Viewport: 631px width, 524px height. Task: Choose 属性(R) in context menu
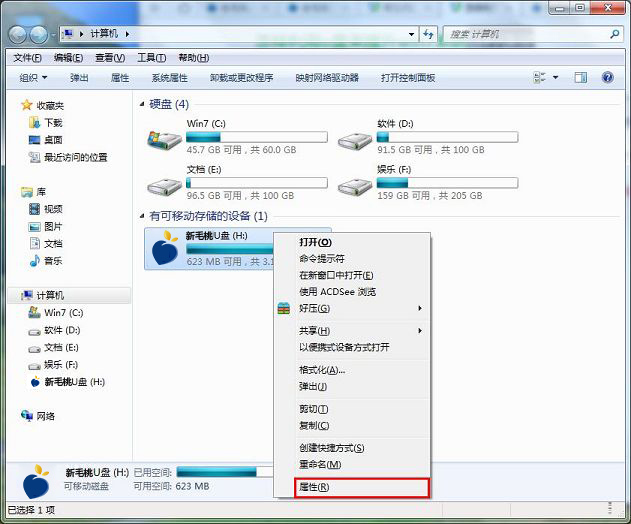tap(361, 487)
